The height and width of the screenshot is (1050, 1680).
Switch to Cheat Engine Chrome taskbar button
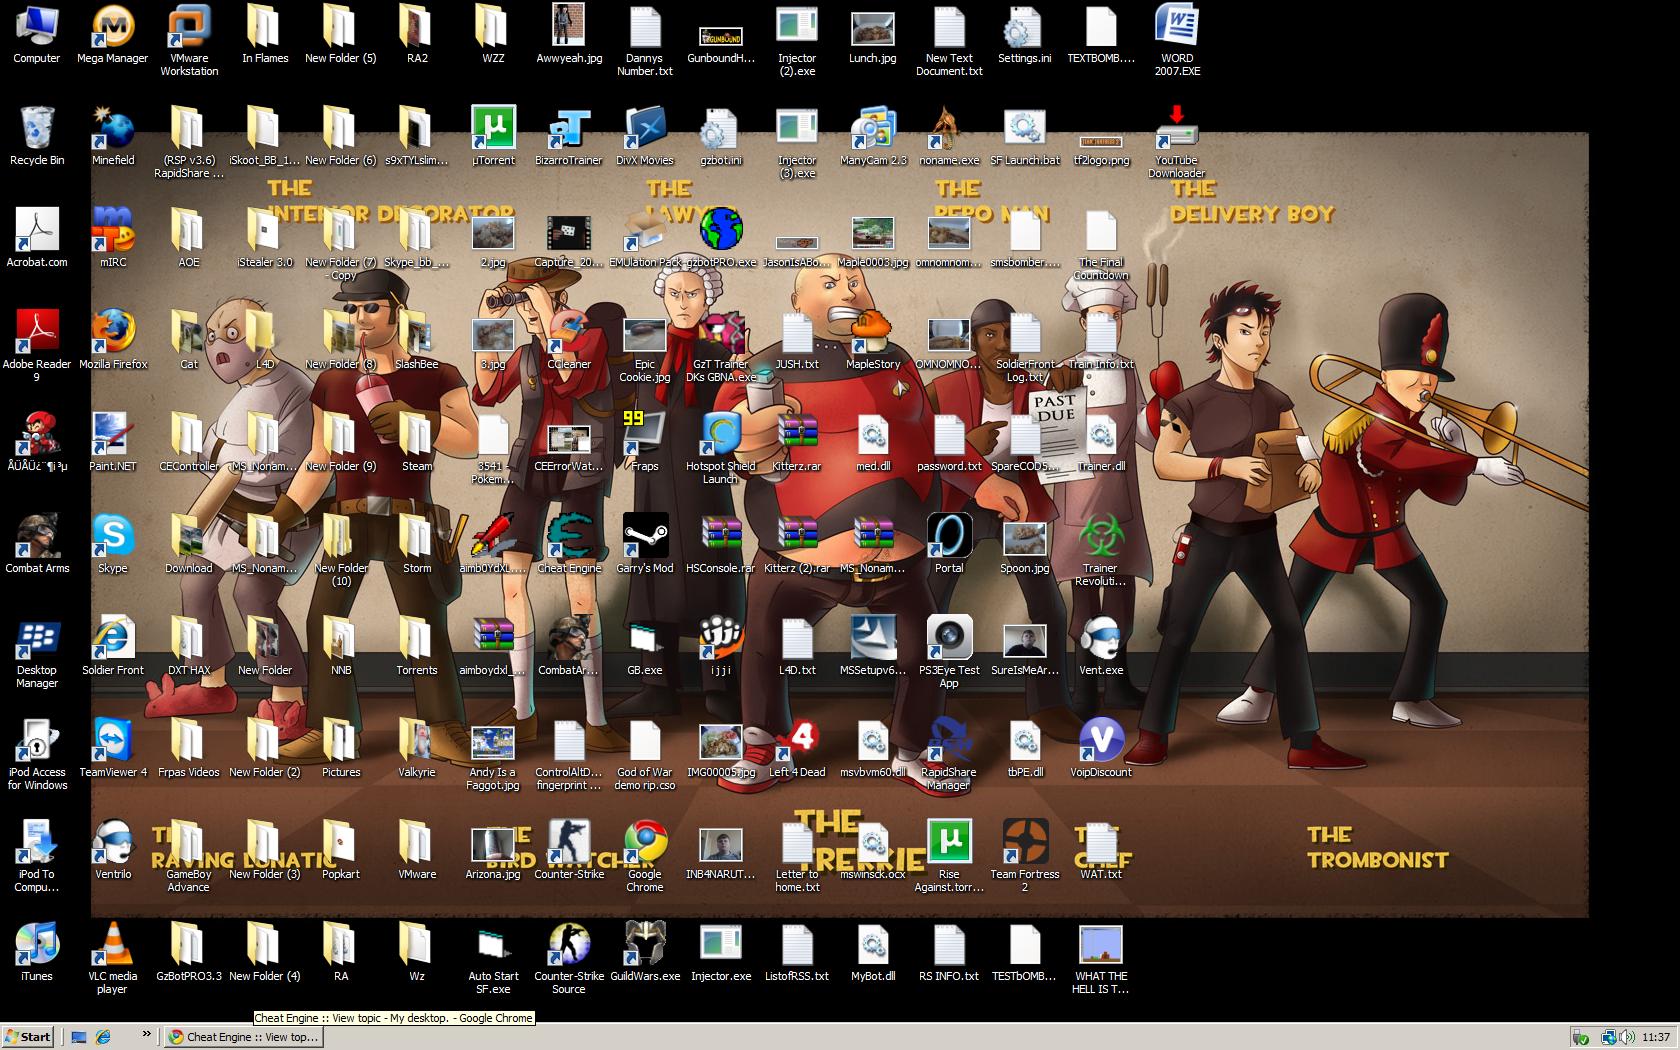tap(244, 1037)
